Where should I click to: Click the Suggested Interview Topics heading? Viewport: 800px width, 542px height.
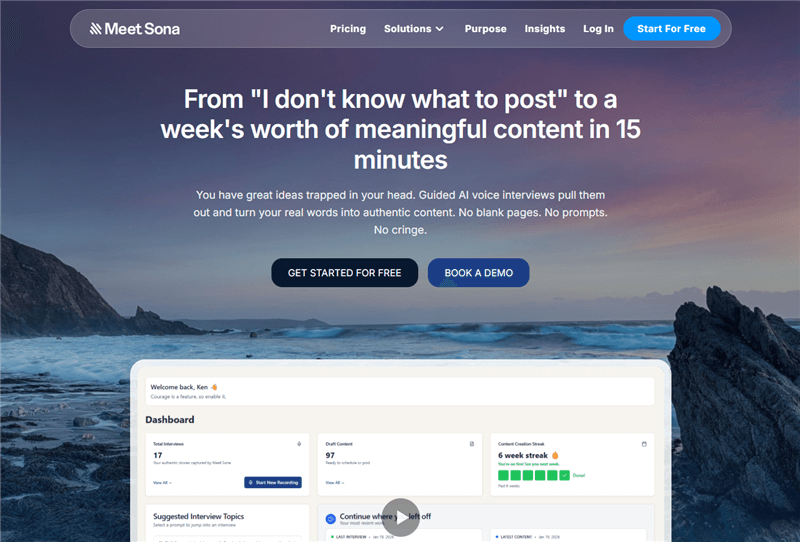198,516
